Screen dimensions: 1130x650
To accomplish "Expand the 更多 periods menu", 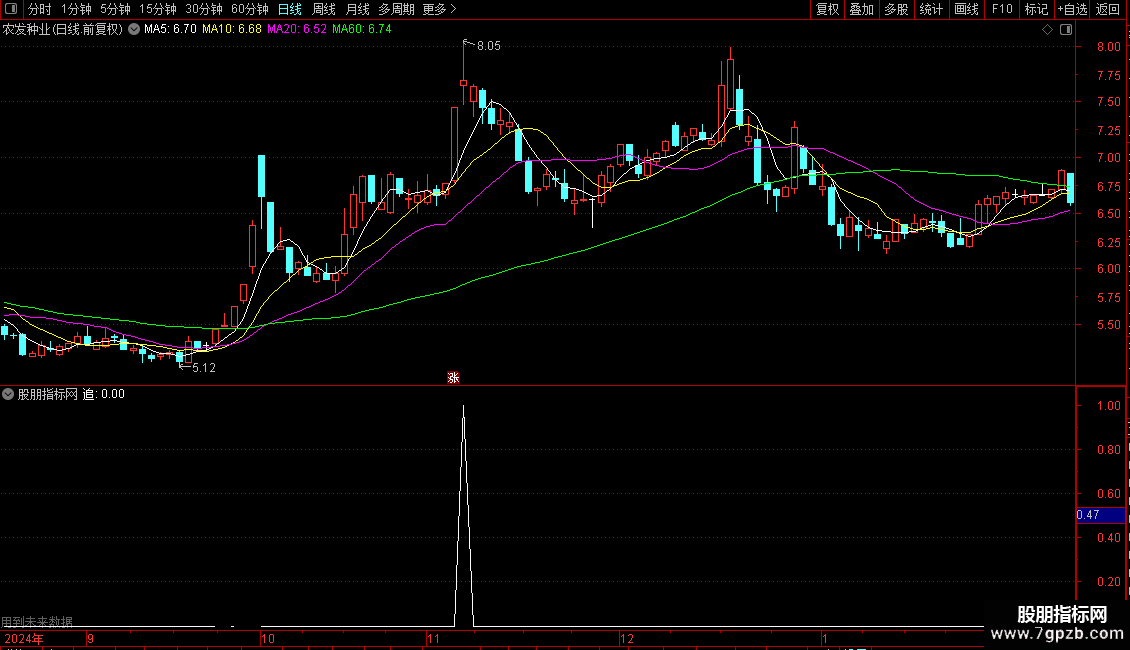I will (x=440, y=9).
